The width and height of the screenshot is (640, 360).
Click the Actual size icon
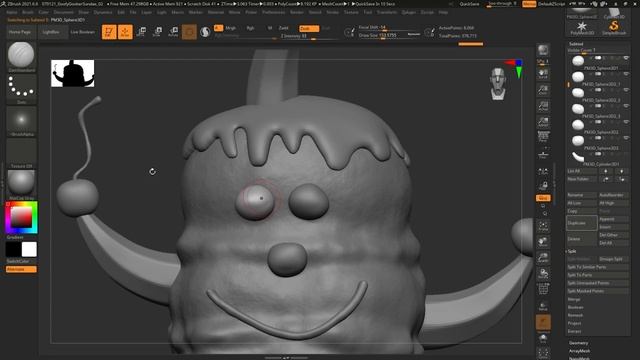coord(543,106)
